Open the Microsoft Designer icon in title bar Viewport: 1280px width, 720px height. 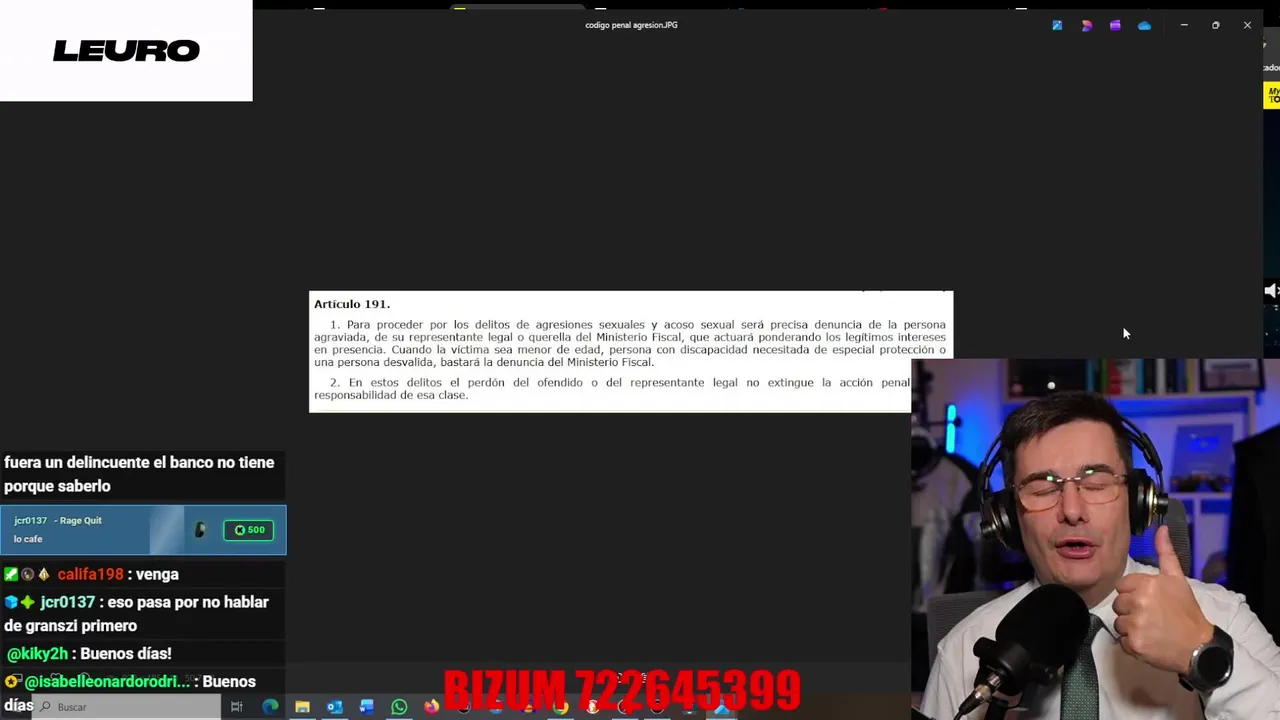tap(1086, 26)
